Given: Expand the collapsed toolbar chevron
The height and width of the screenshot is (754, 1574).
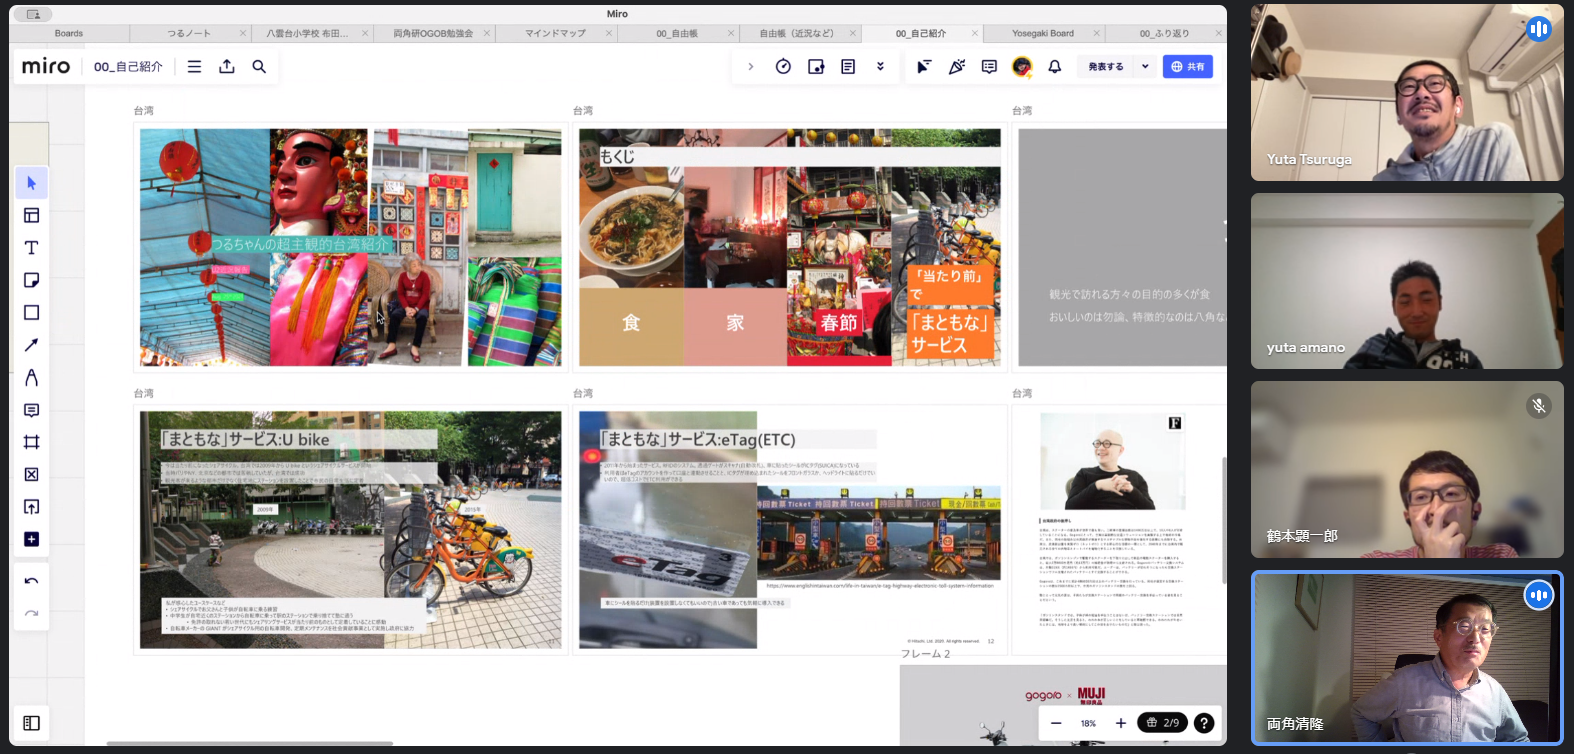Looking at the screenshot, I should pyautogui.click(x=751, y=67).
